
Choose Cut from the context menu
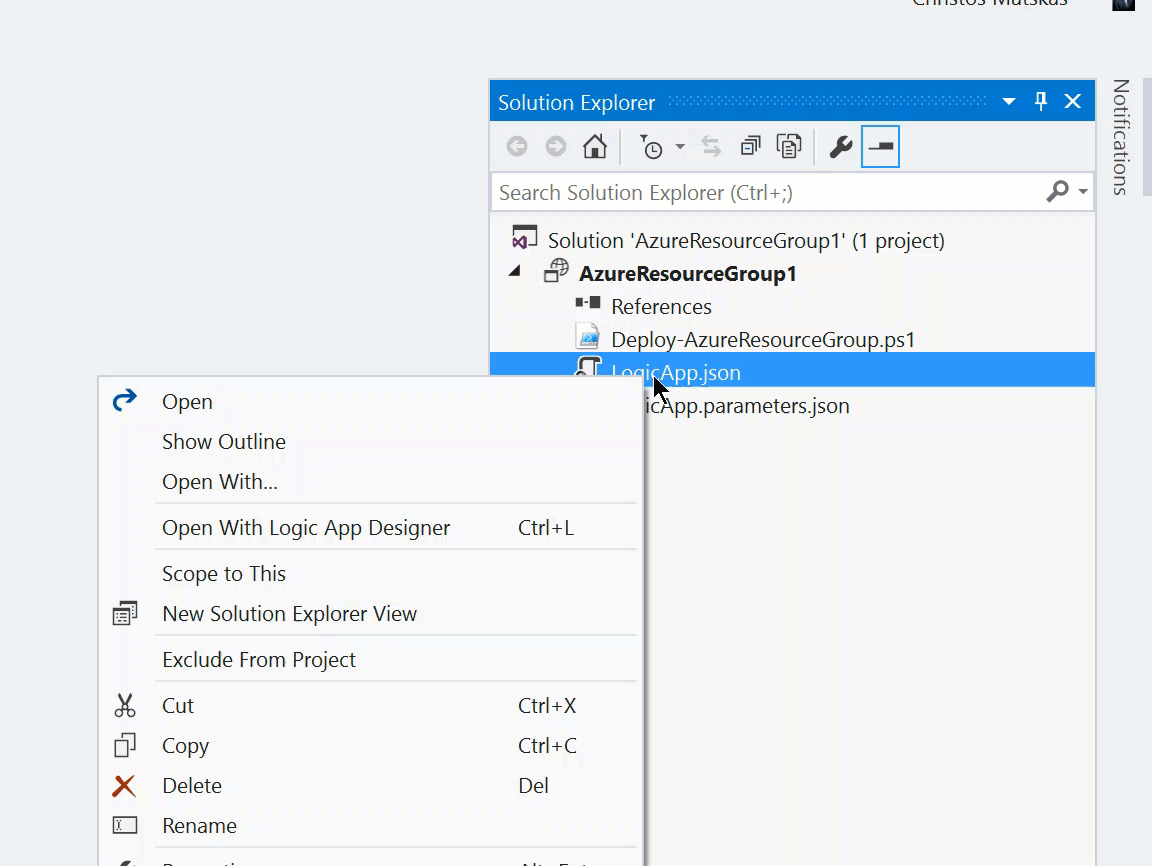pyautogui.click(x=371, y=706)
